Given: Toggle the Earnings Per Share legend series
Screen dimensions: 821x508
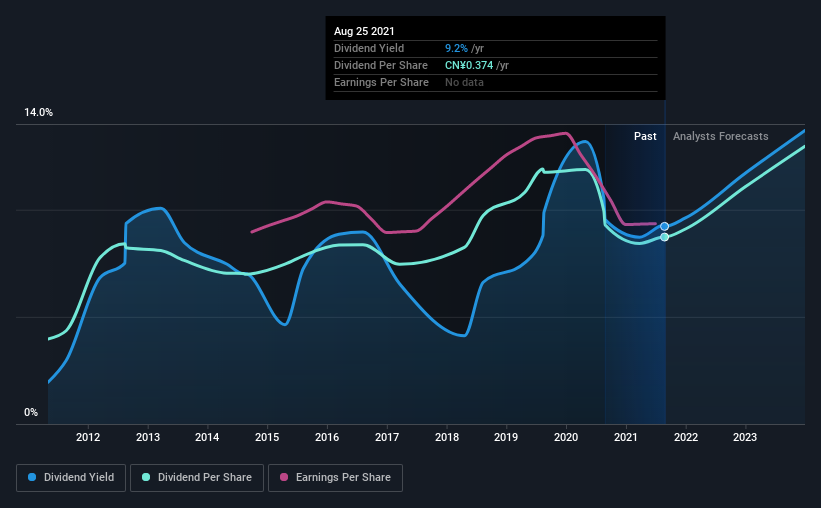Looking at the screenshot, I should (x=335, y=478).
